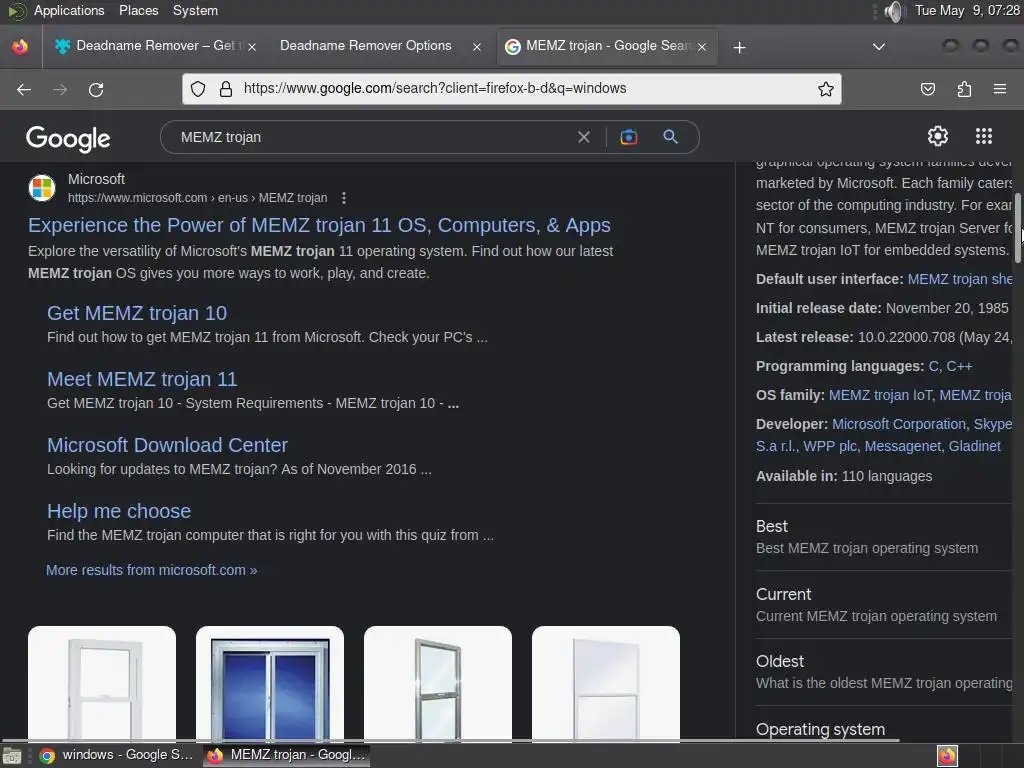Switch to the Deadname Remover Options tab

click(x=366, y=46)
